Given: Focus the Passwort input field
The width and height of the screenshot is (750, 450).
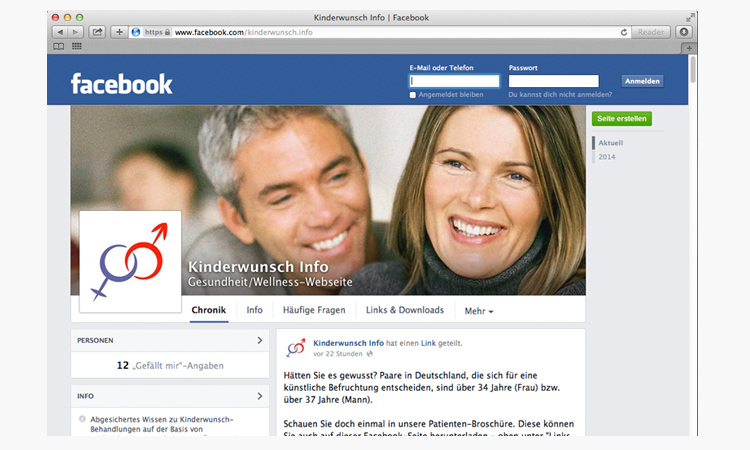Looking at the screenshot, I should click(553, 81).
